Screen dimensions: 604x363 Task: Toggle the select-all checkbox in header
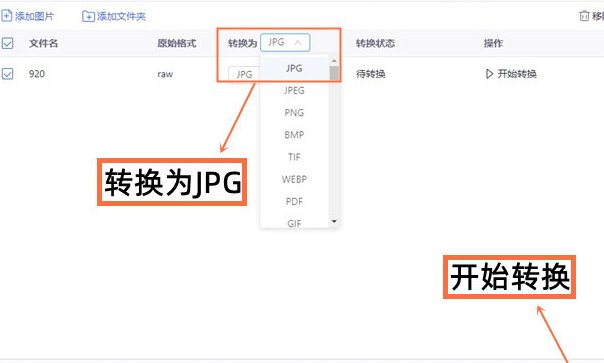(7, 43)
